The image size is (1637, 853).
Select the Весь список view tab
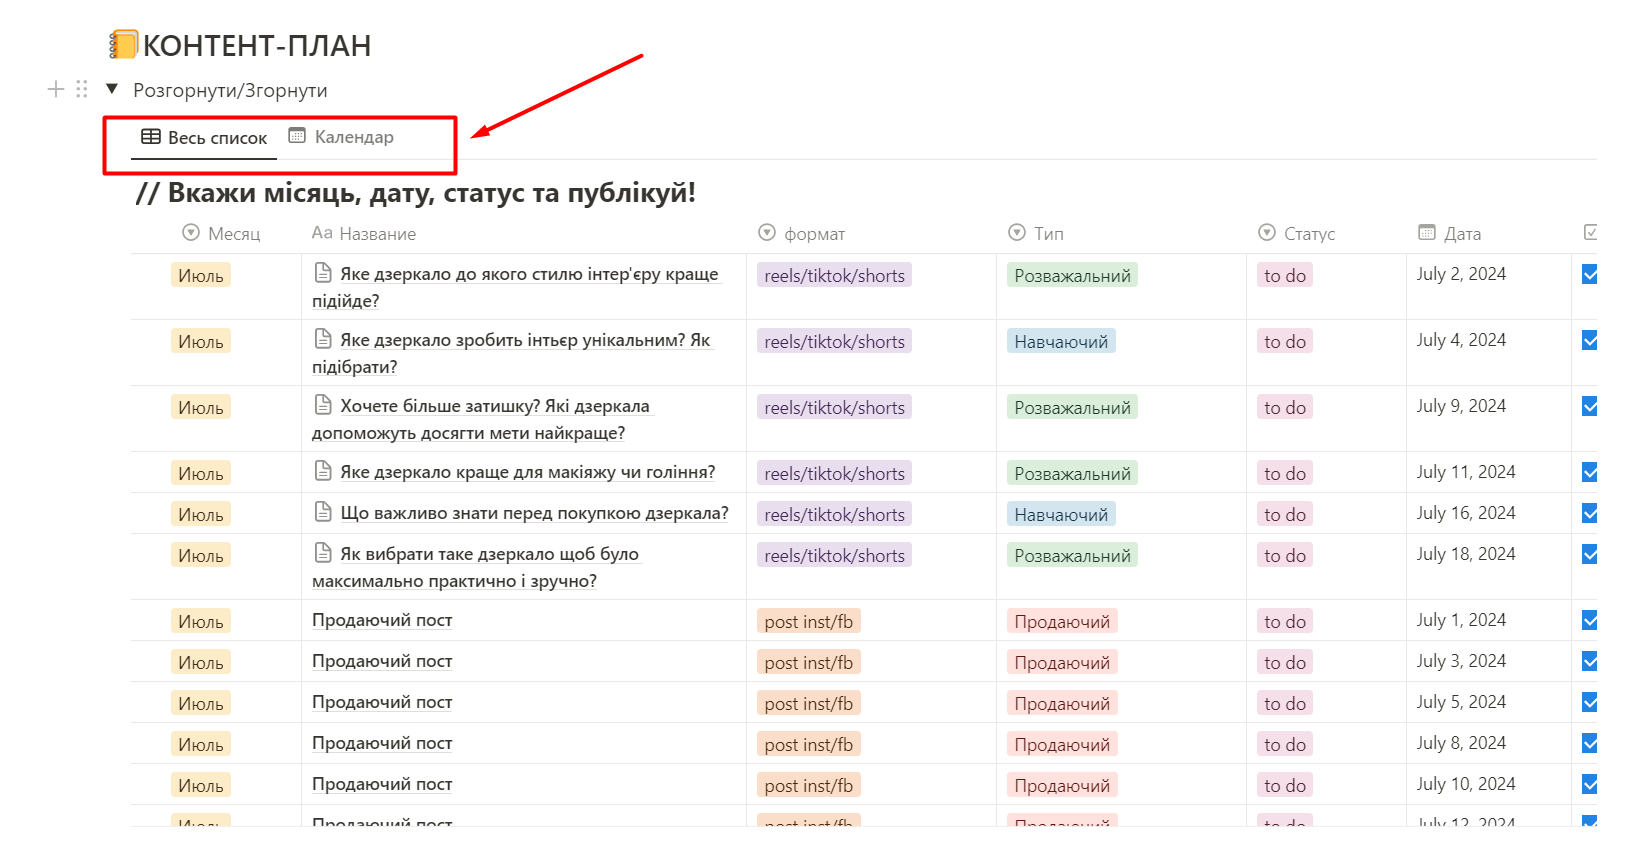[205, 138]
